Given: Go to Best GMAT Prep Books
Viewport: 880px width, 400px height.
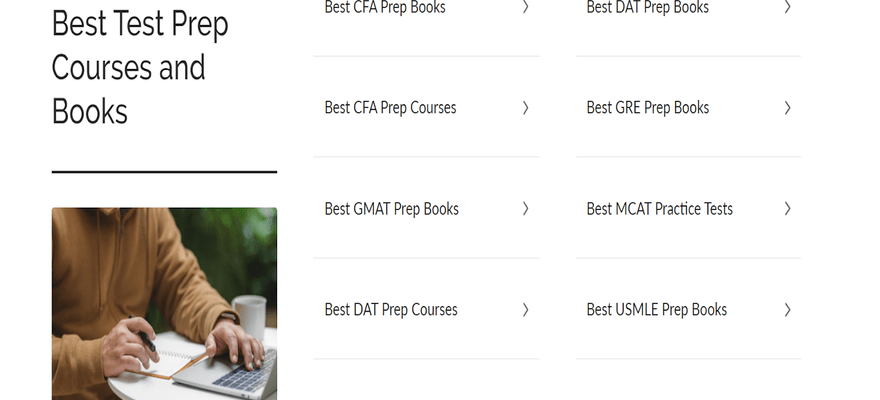Looking at the screenshot, I should [391, 209].
